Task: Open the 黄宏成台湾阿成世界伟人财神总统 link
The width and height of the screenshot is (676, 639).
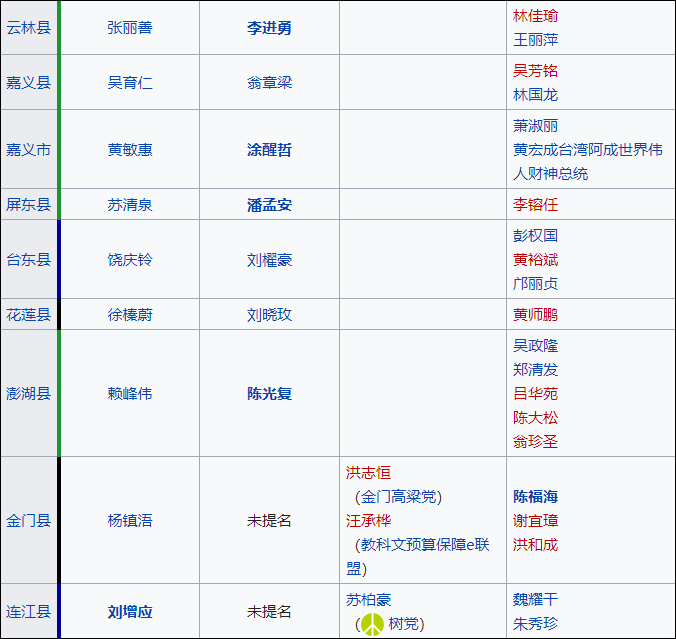Action: coord(588,162)
